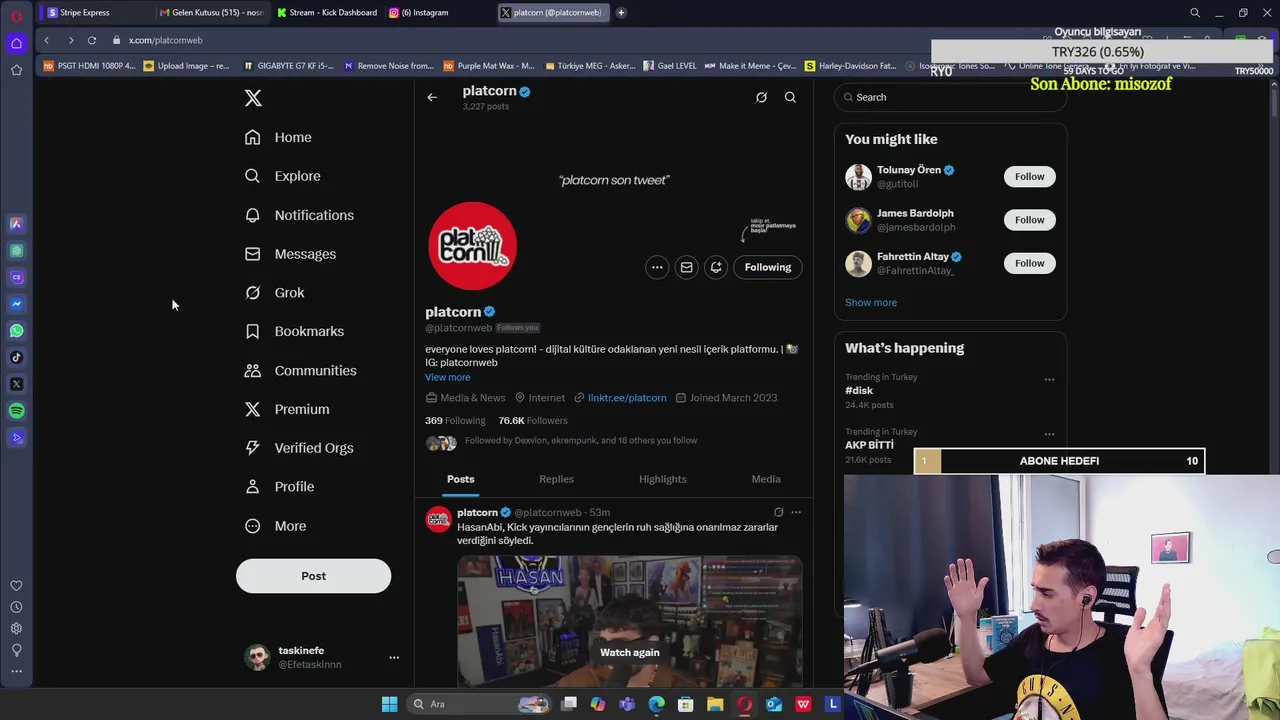This screenshot has height=720, width=1280.
Task: Switch to the Posts tab
Action: click(x=460, y=479)
